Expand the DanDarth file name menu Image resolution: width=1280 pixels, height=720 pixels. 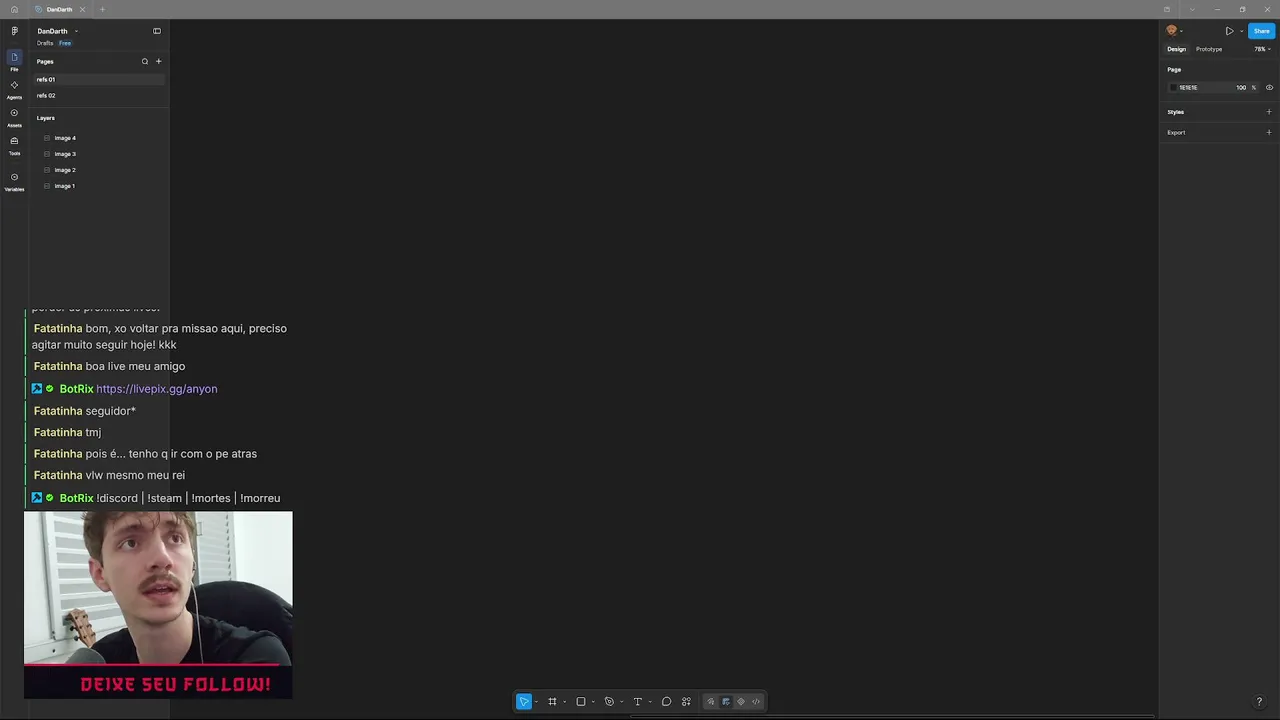click(x=76, y=31)
